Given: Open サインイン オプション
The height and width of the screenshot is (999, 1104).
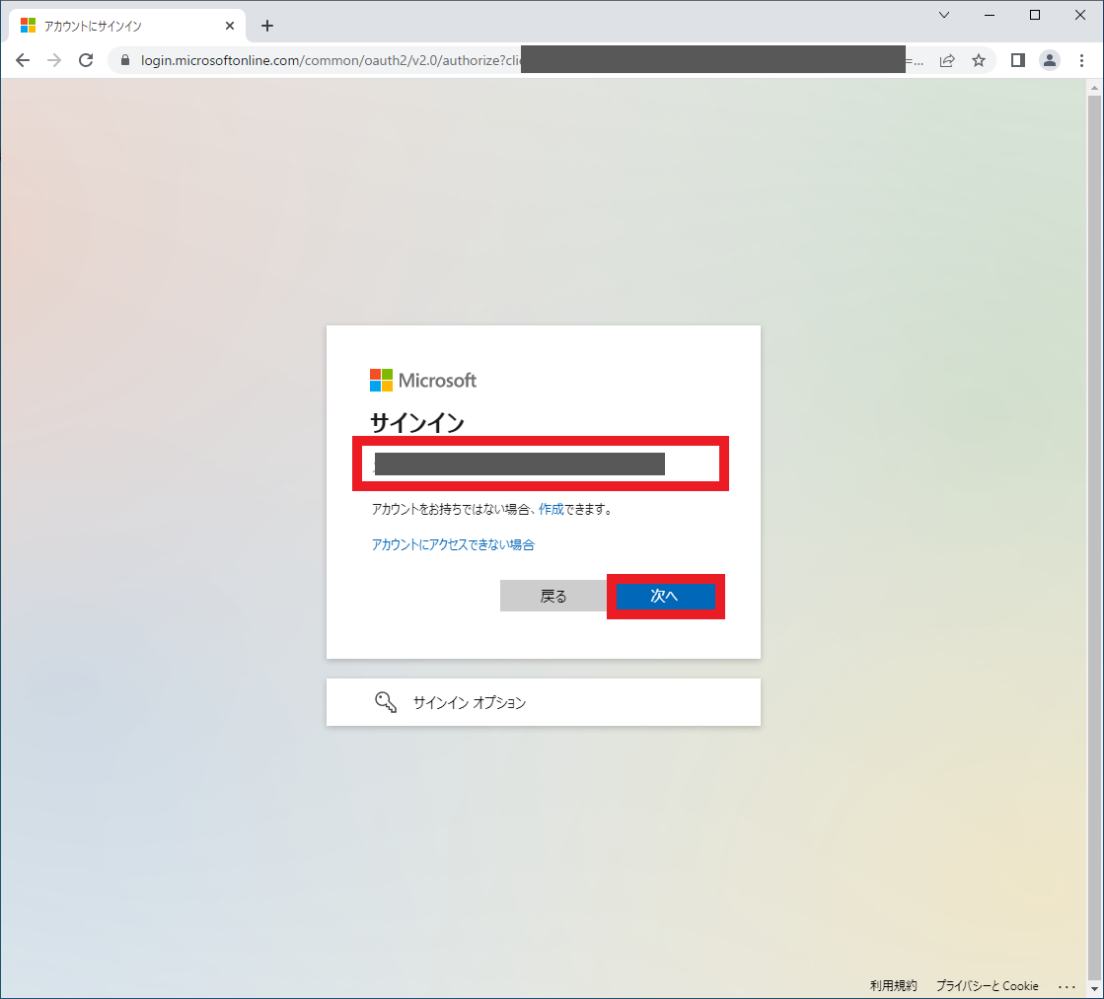Looking at the screenshot, I should click(544, 702).
